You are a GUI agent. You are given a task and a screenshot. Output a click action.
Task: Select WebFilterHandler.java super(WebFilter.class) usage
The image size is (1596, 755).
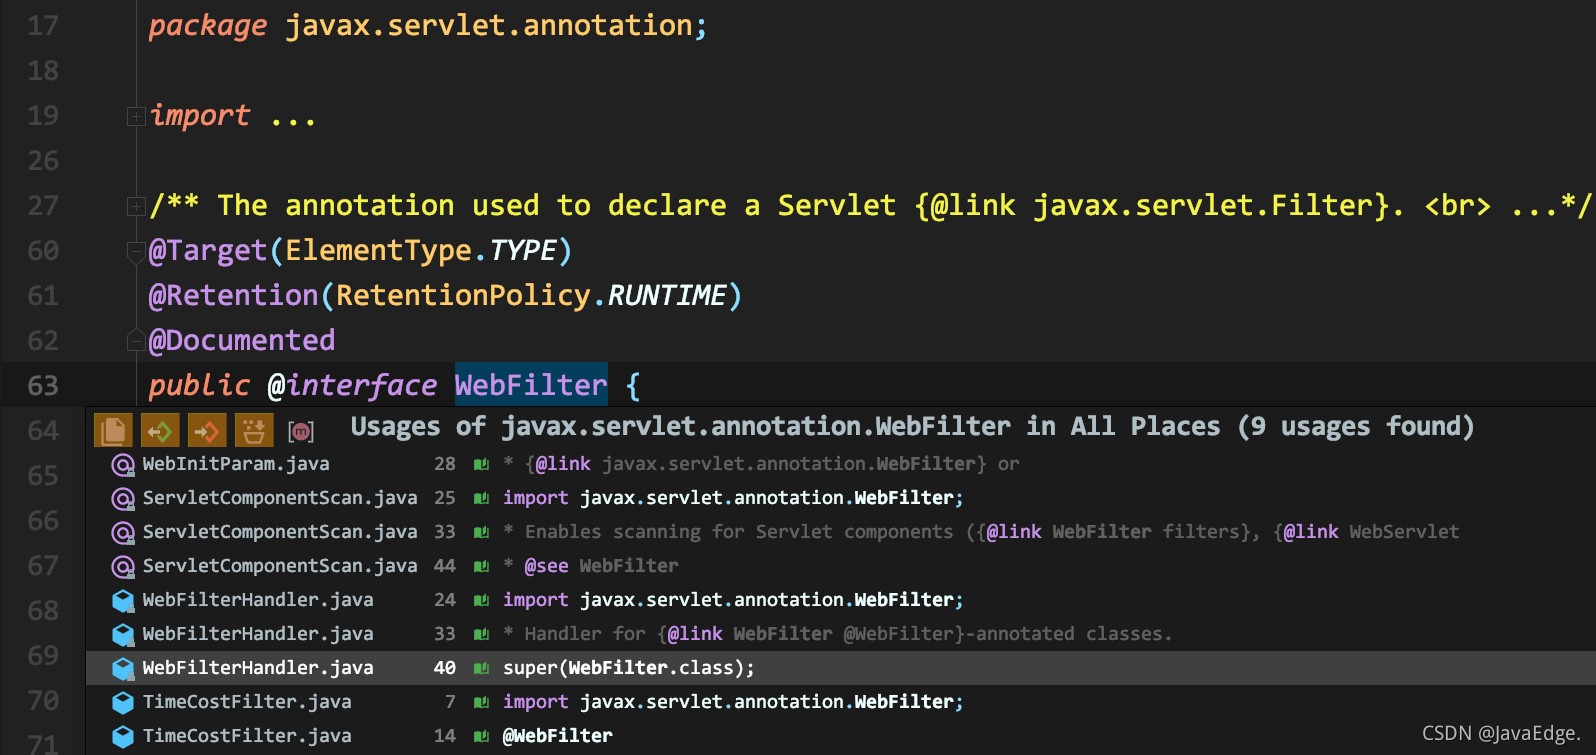click(x=840, y=668)
